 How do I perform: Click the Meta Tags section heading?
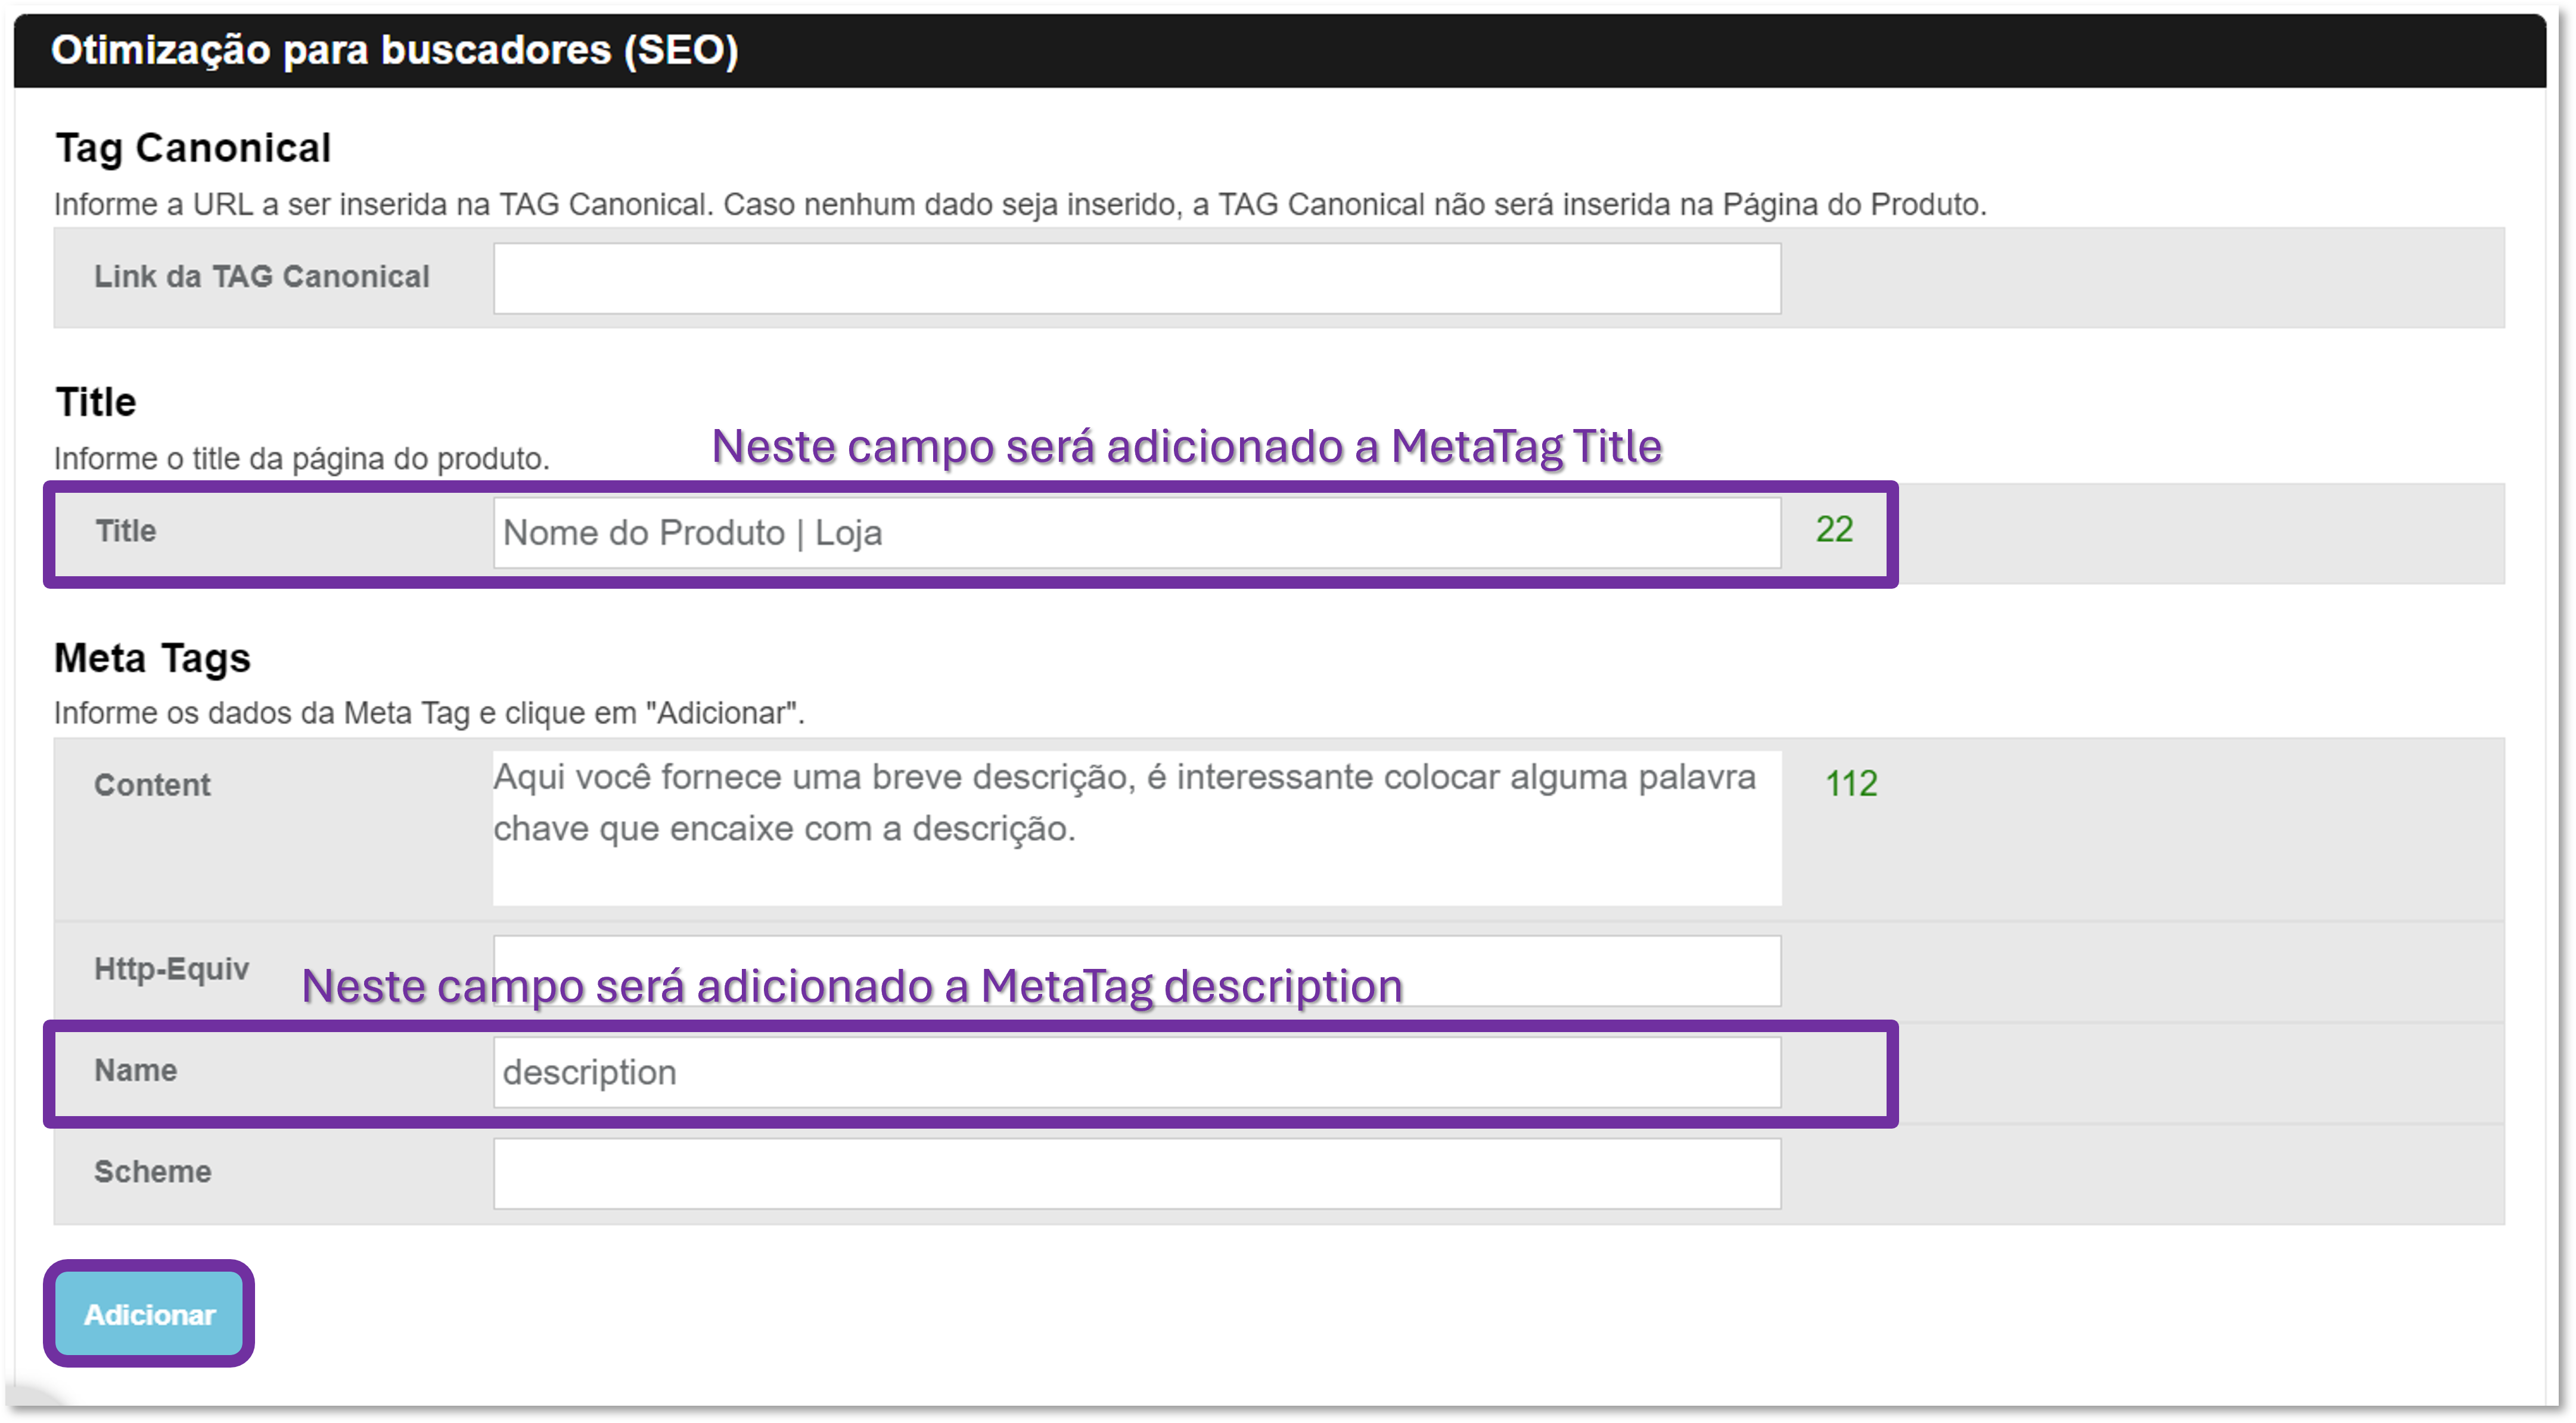click(152, 658)
